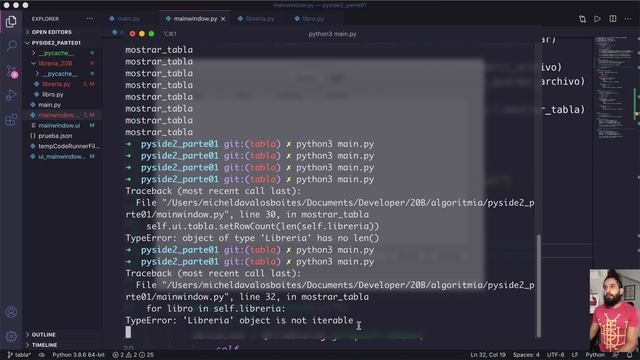Click the setRowCount(len(self.libreria)) line
The width and height of the screenshot is (640, 360).
[x=263, y=226]
